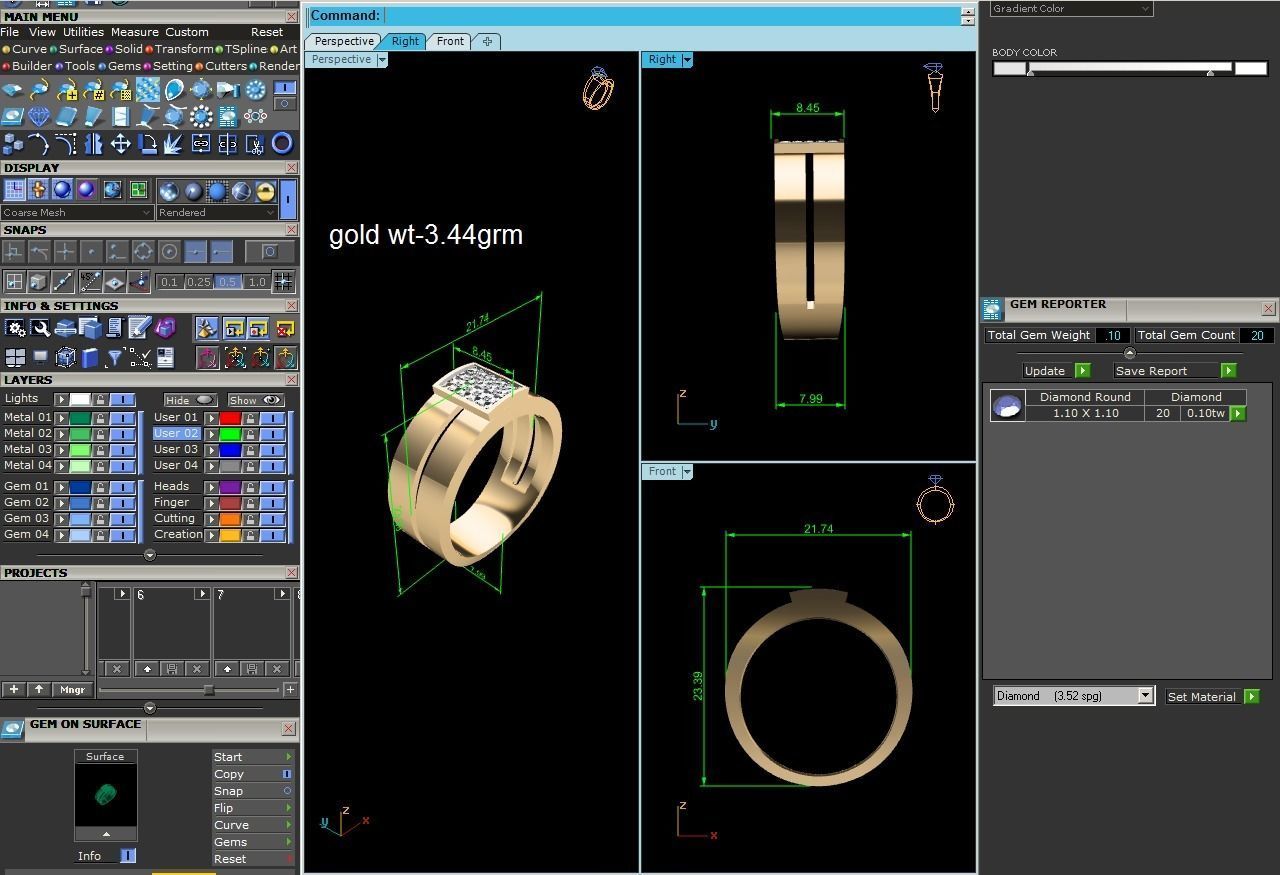Click the stacked cubes array tool
1280x875 pixels.
click(x=12, y=144)
